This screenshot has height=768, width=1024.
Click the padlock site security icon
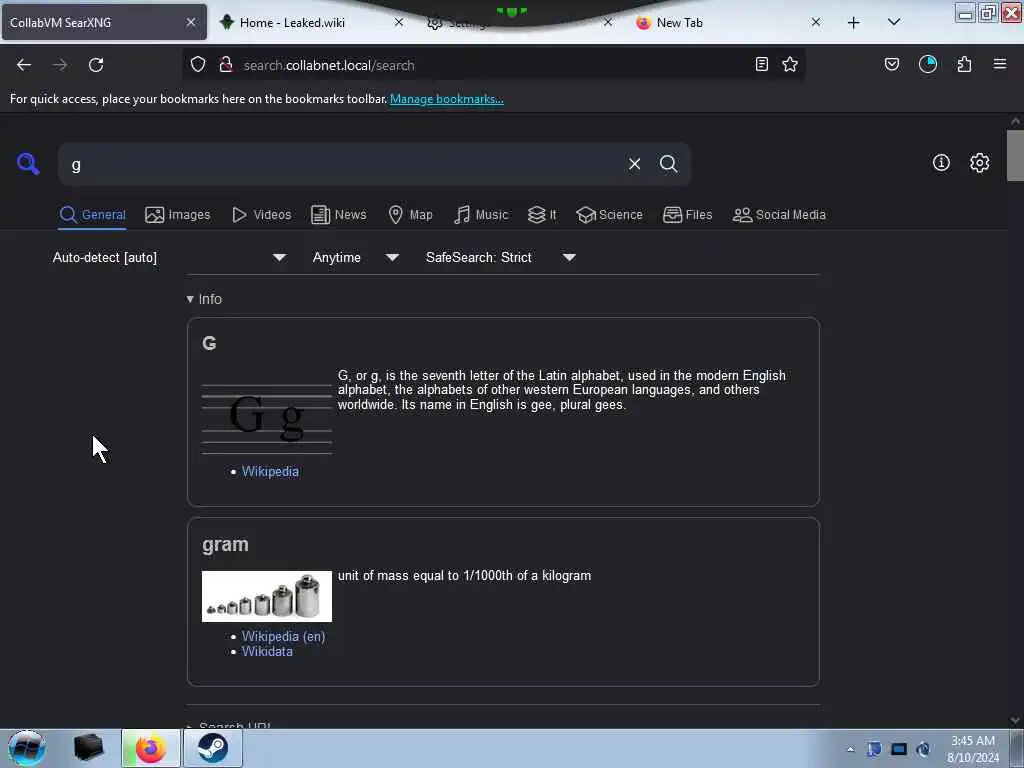226,65
